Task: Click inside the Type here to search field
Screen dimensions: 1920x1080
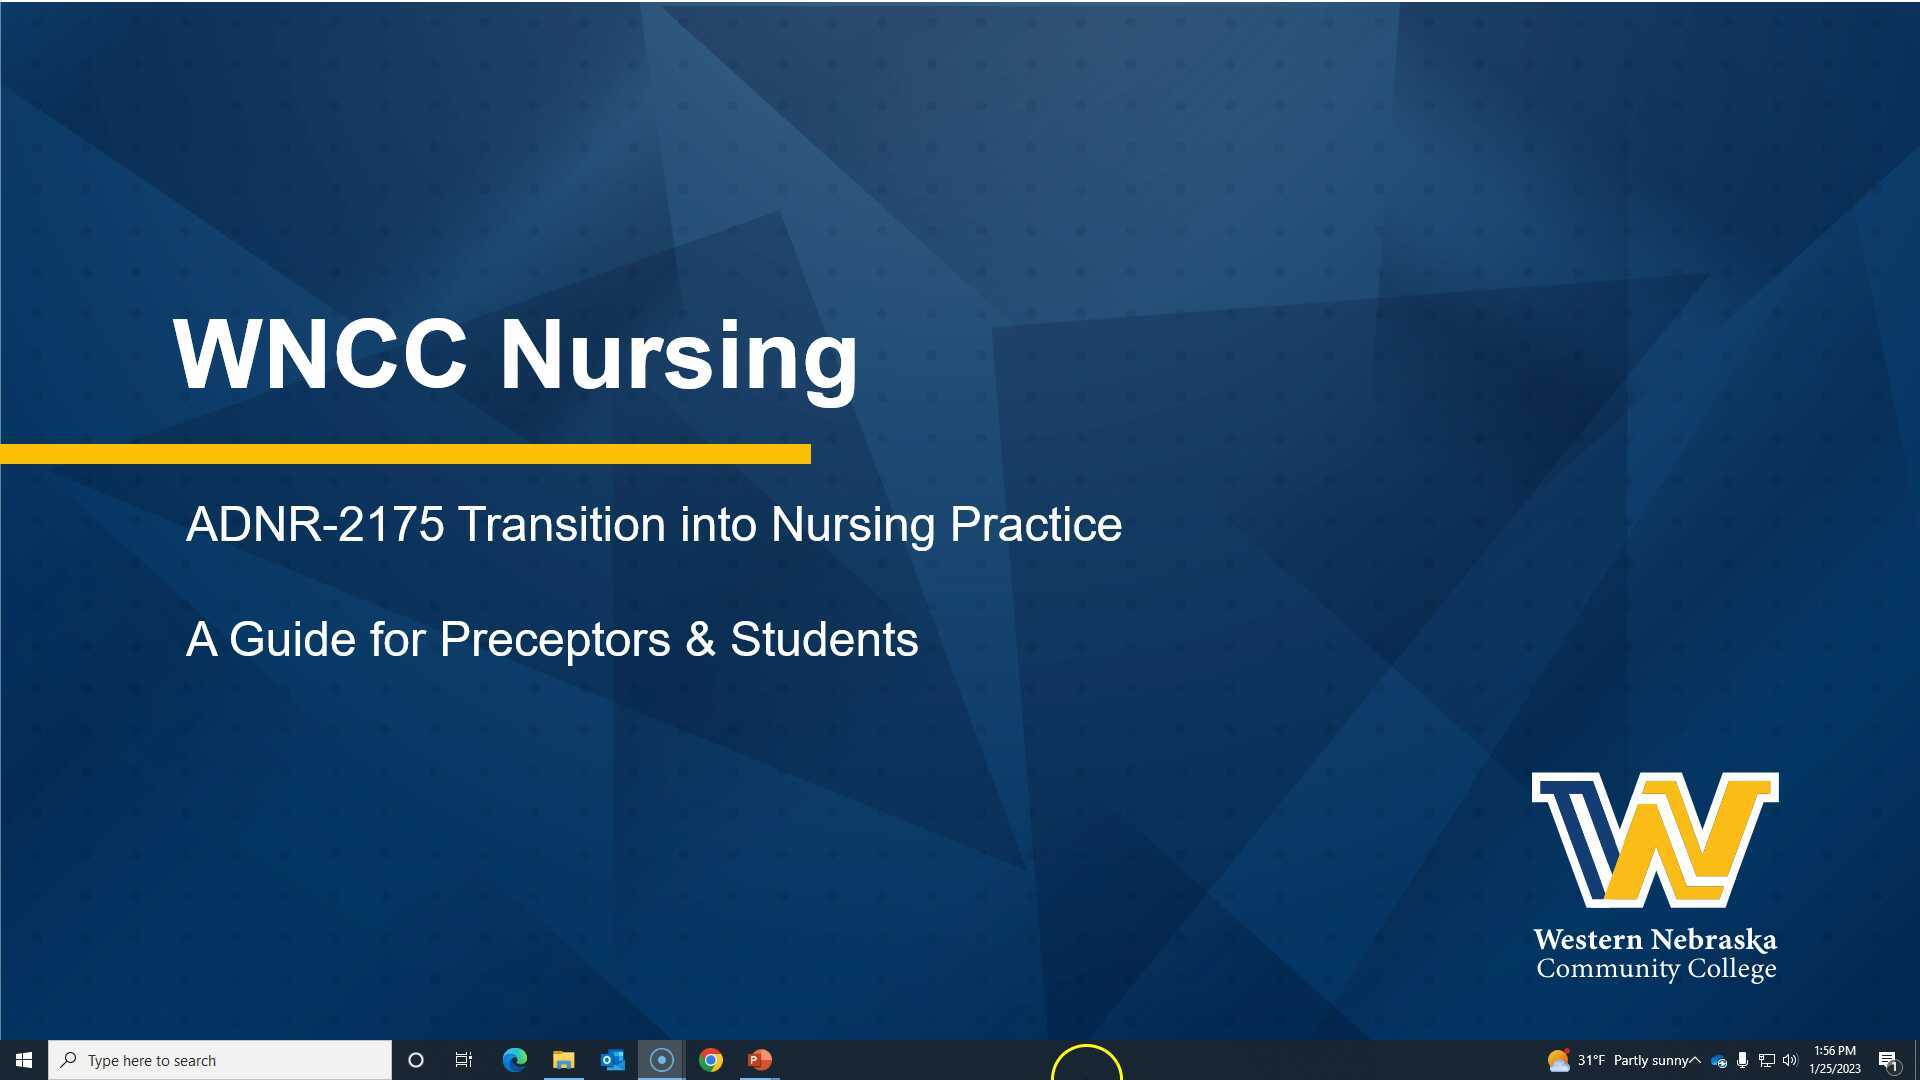Action: coord(220,1059)
